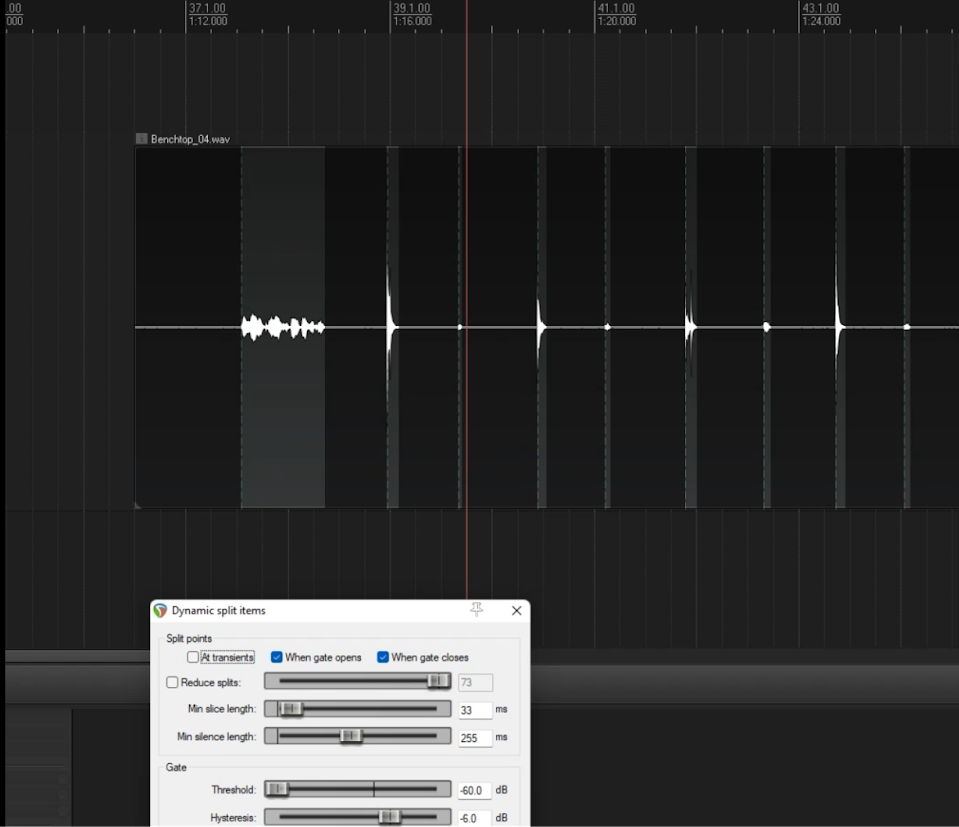This screenshot has width=959, height=827.
Task: Focus the Threshold -60.0 dB field
Action: [474, 790]
